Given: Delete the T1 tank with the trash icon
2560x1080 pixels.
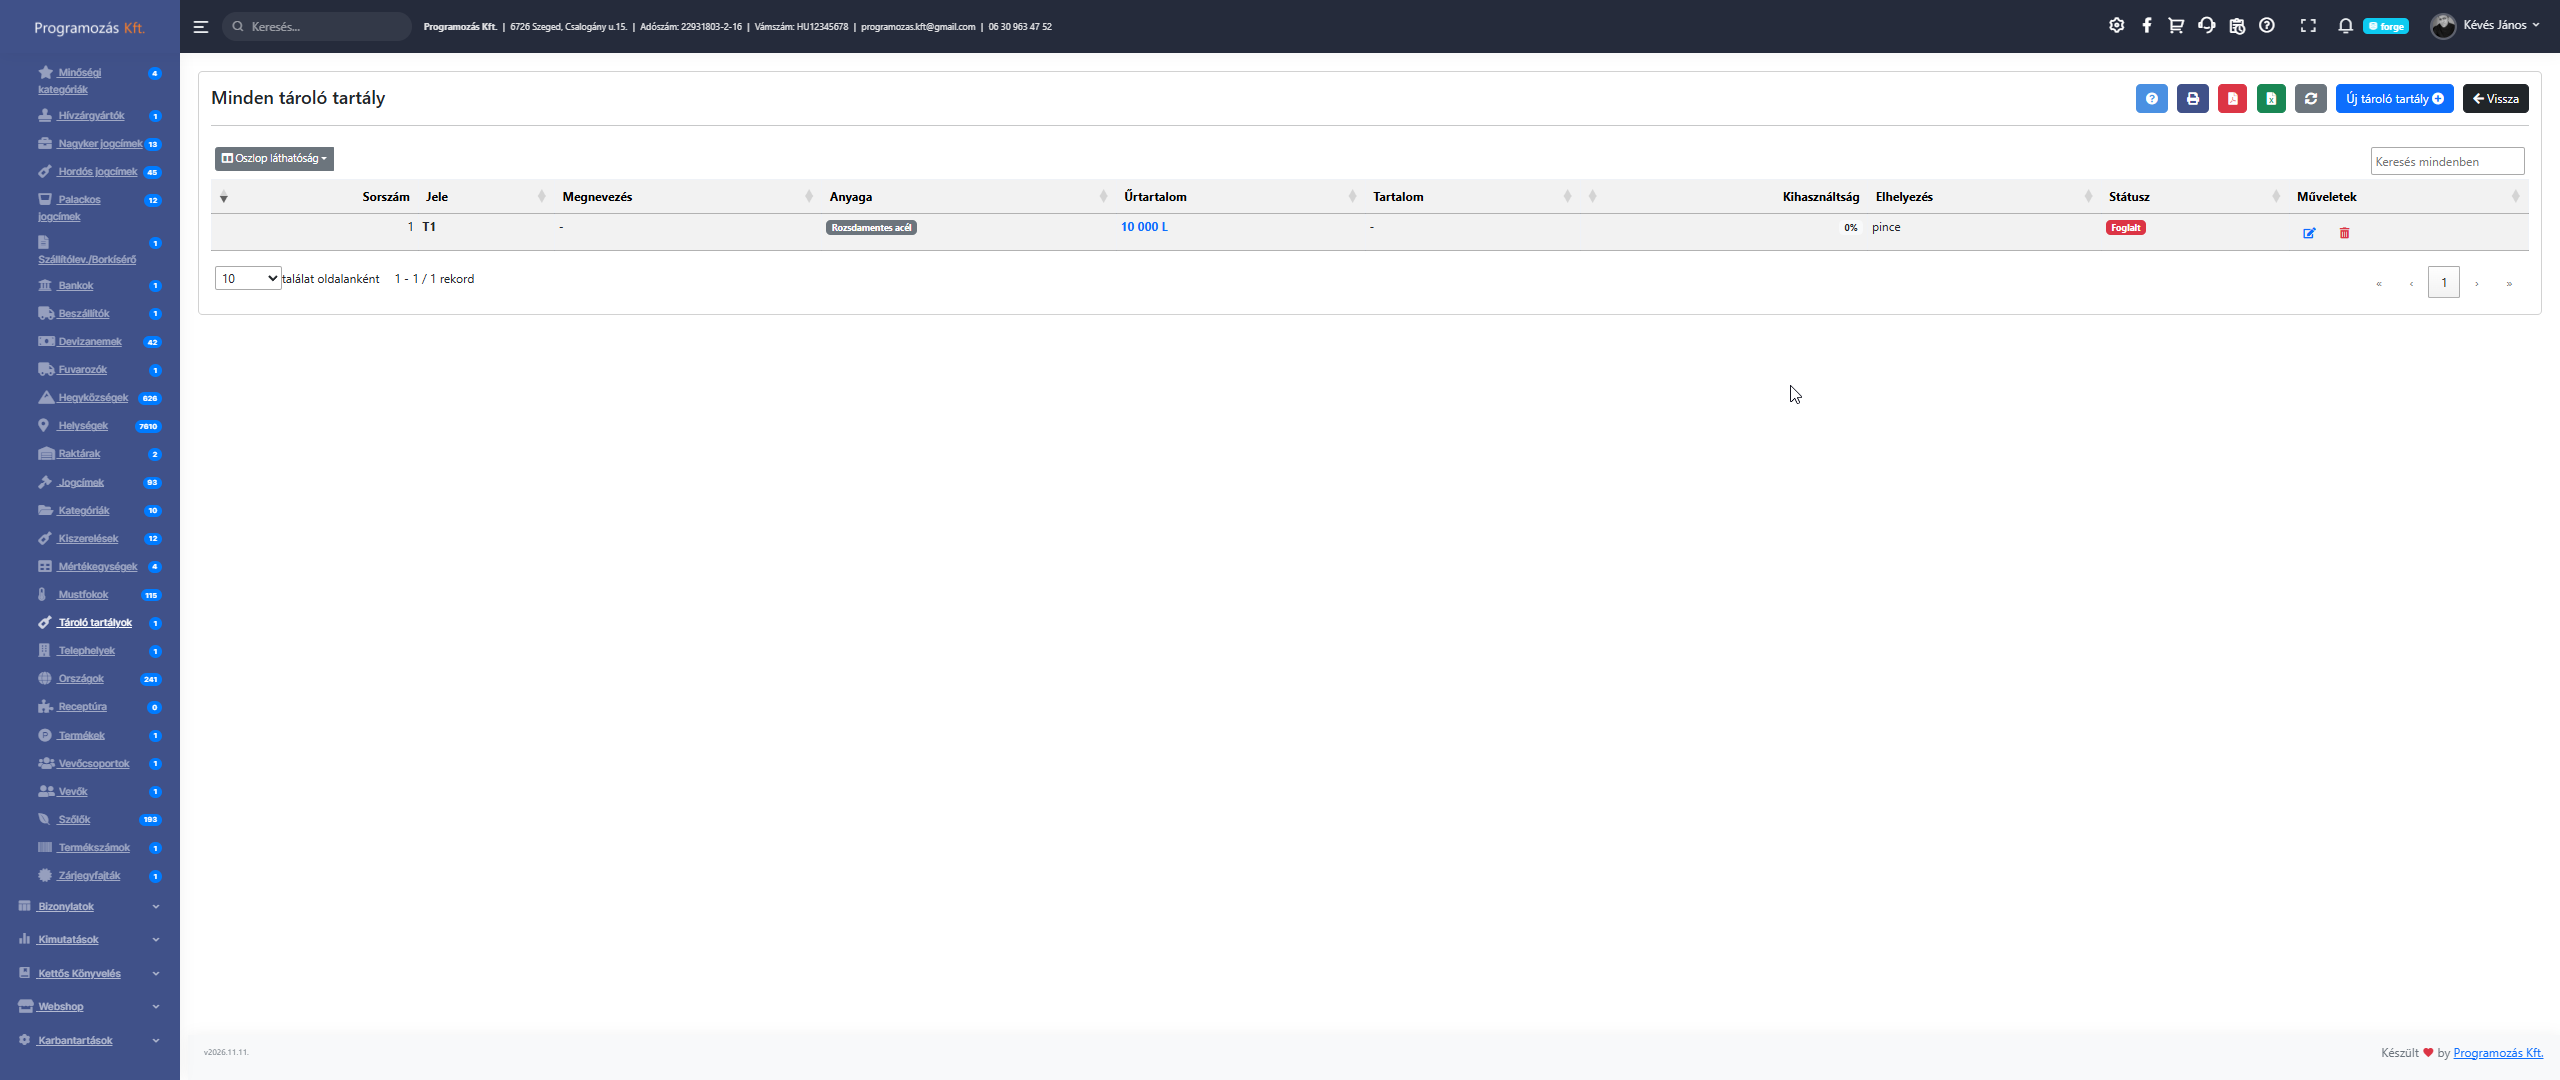Looking at the screenshot, I should click(2344, 233).
